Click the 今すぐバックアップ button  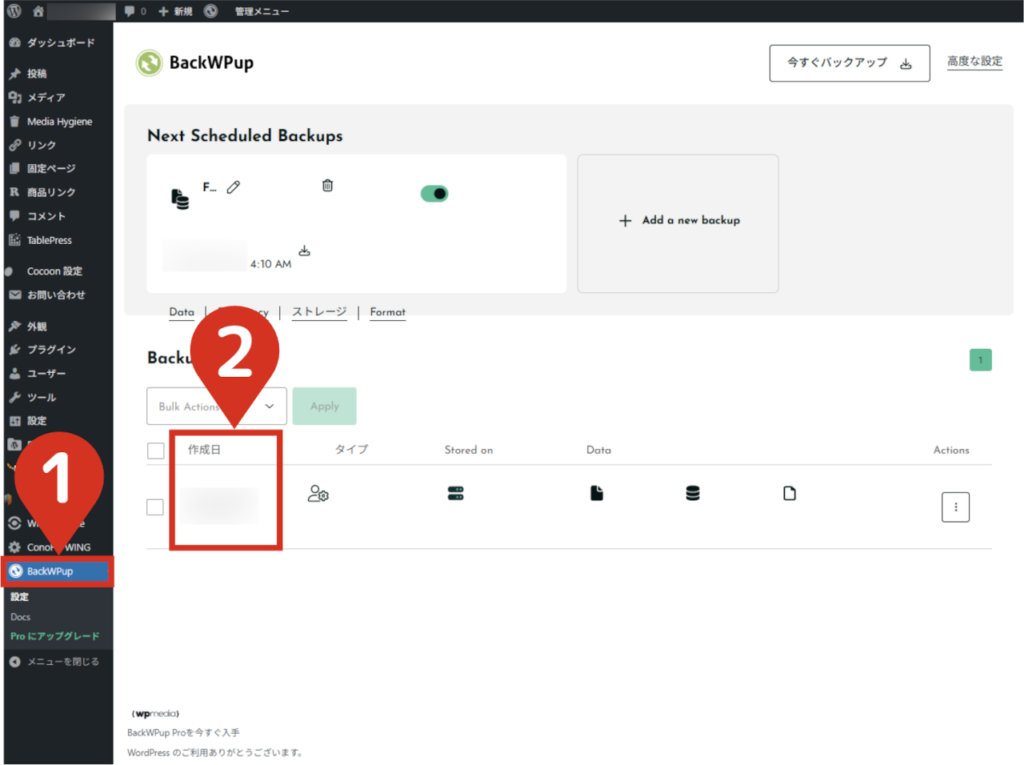(849, 63)
